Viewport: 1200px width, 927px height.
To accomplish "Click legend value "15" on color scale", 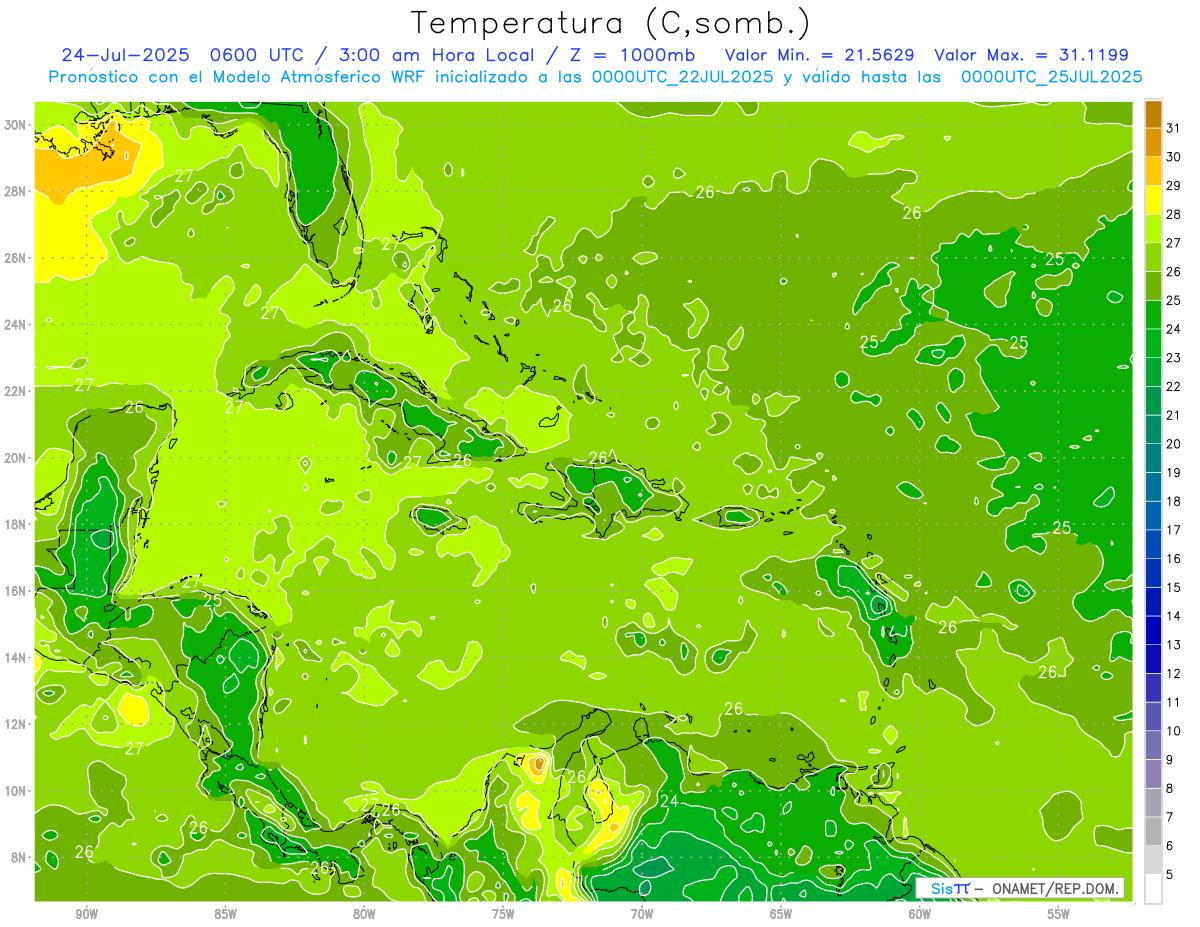I will click(1174, 587).
